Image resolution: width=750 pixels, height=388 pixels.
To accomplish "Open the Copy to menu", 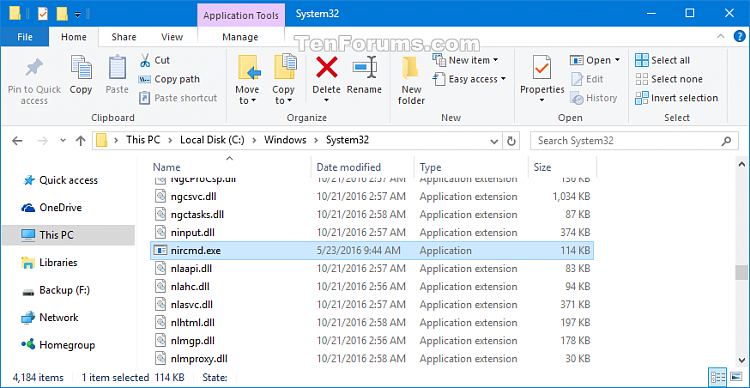I will pos(284,79).
